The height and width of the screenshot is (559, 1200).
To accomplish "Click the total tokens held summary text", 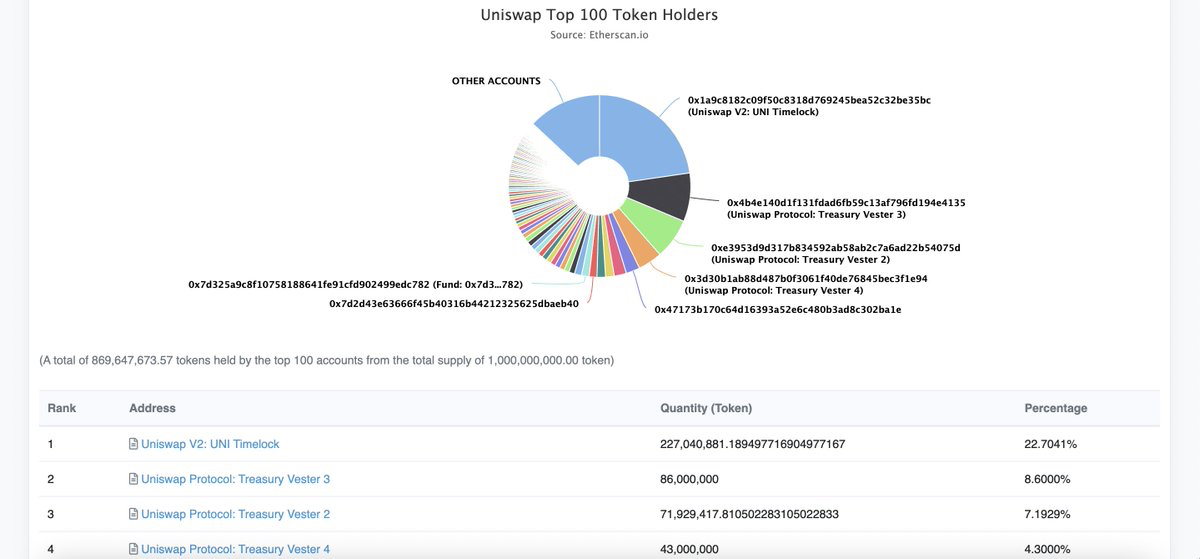I will click(326, 359).
